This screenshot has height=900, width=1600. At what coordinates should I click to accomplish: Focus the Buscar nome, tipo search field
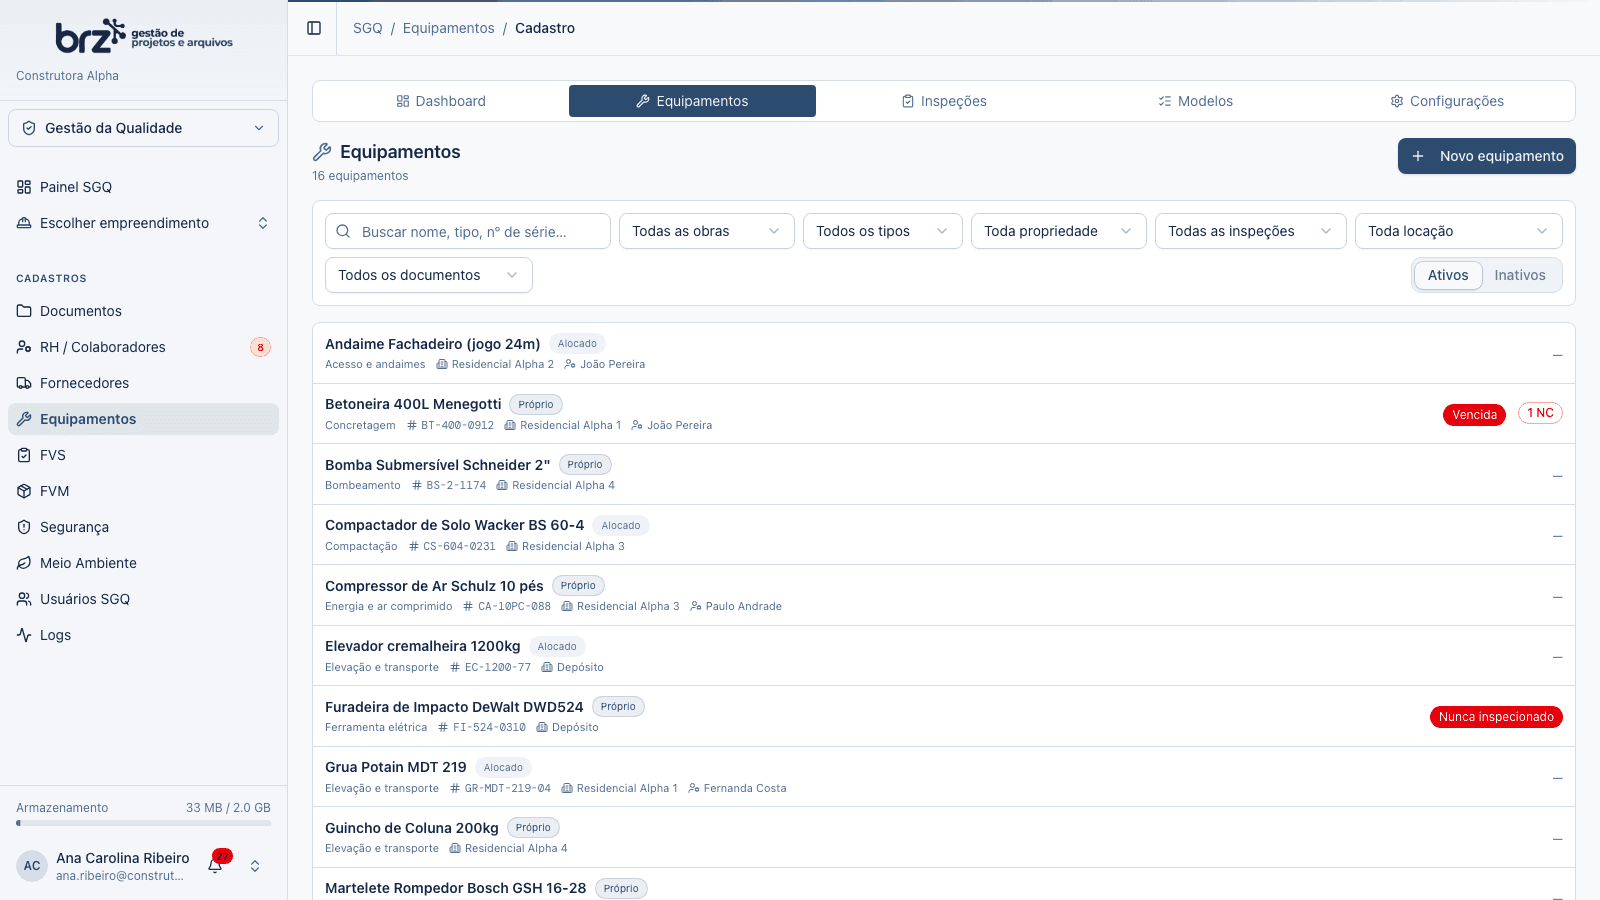[468, 231]
